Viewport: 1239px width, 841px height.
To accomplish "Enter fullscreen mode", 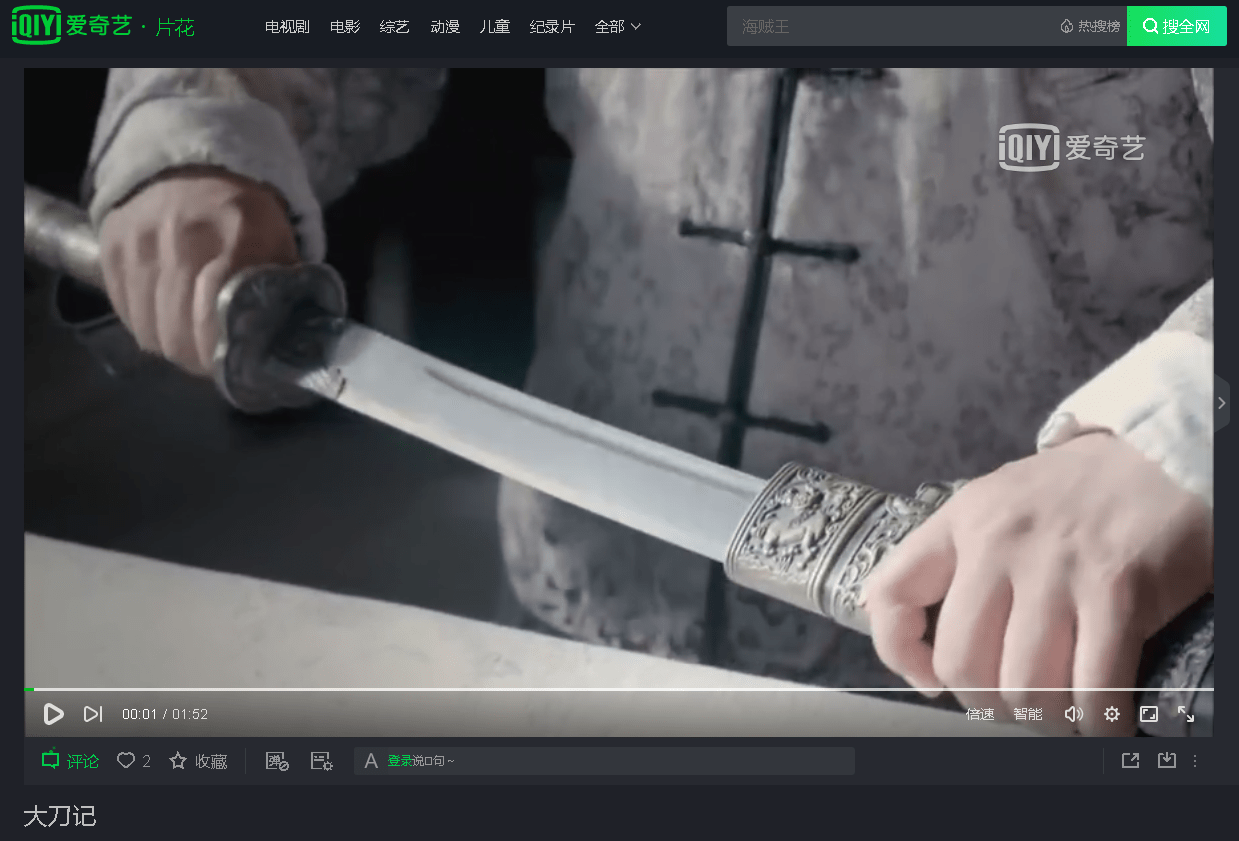I will tap(1186, 714).
